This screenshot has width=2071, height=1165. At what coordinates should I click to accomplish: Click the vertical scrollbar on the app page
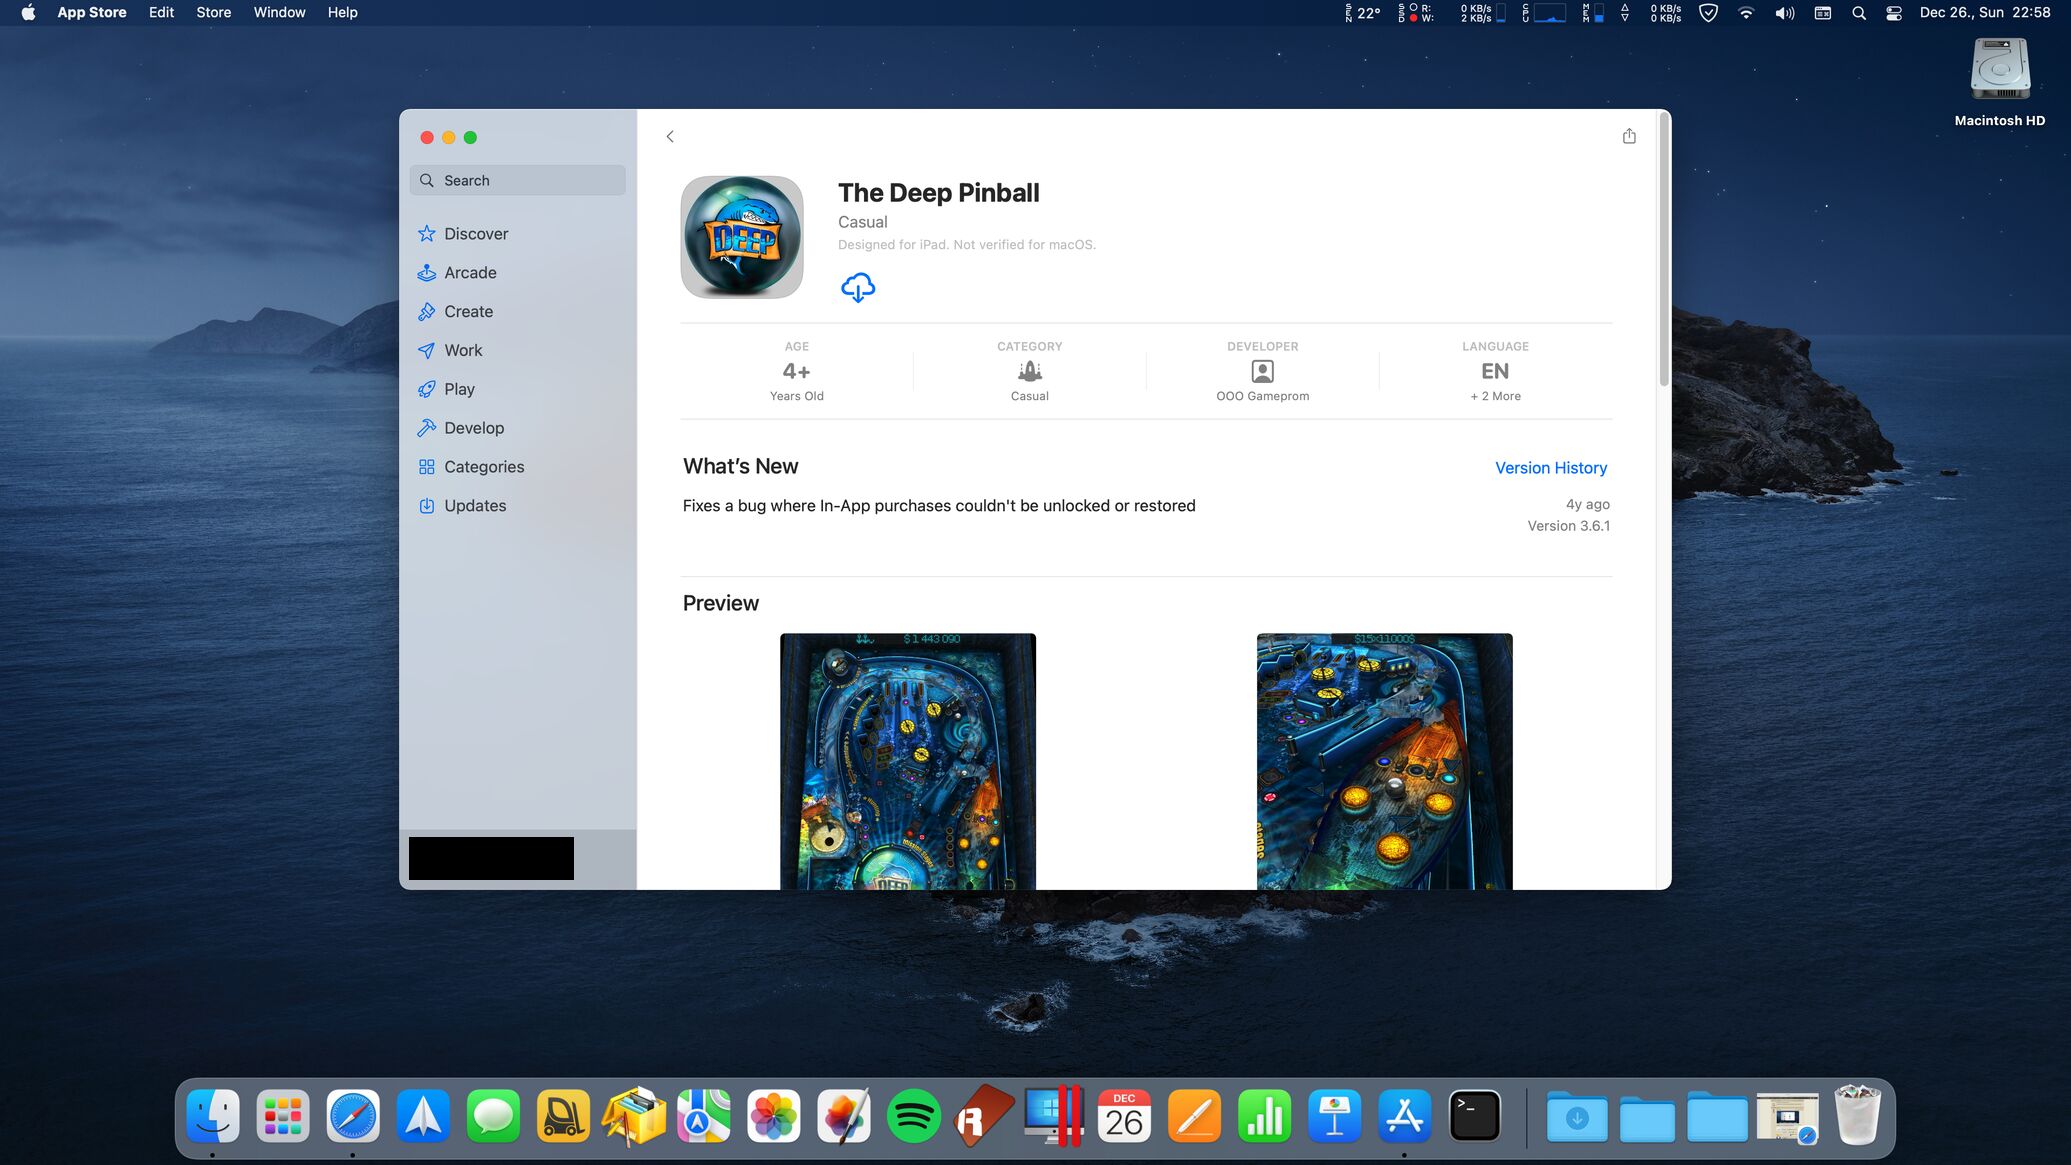pos(1664,250)
